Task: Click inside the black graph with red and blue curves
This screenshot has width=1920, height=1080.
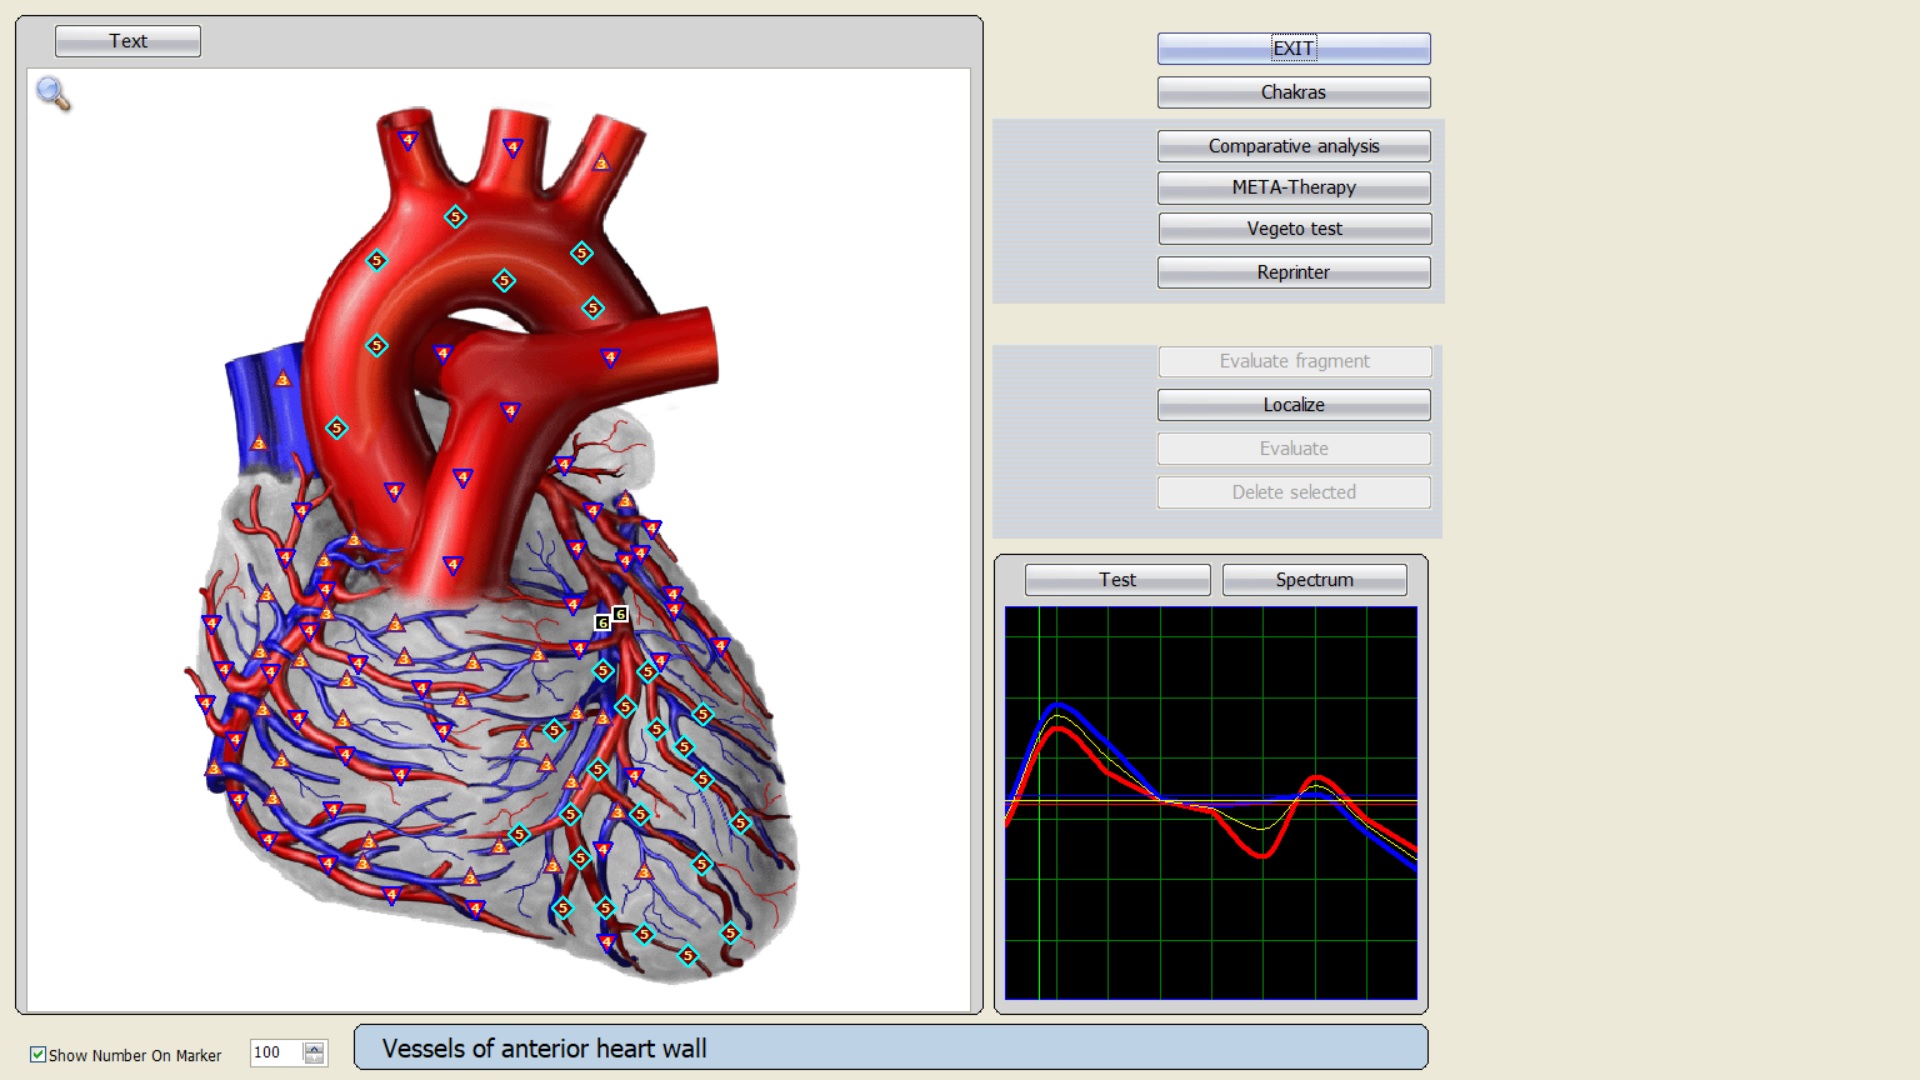Action: (x=1211, y=803)
